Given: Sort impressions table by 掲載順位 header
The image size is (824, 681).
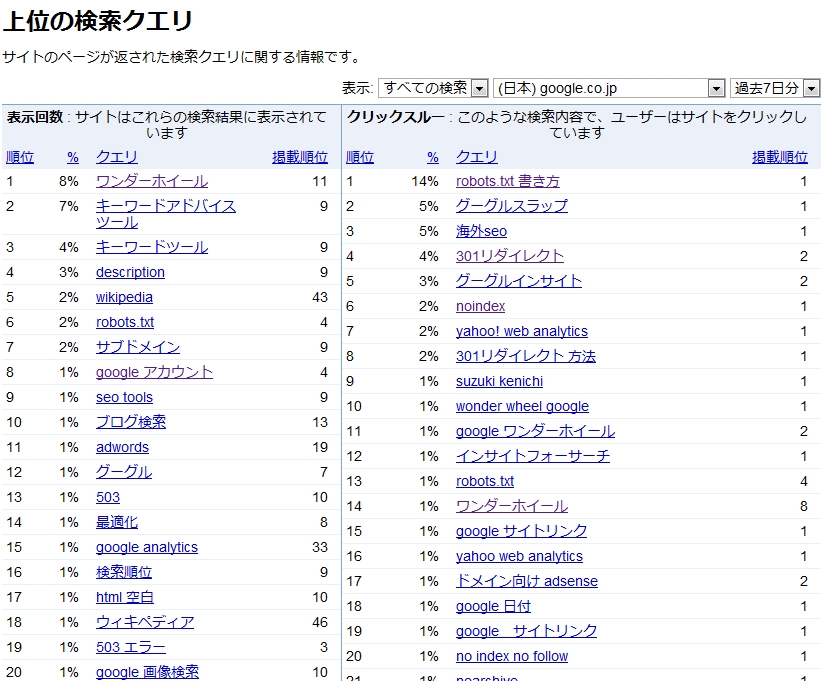Looking at the screenshot, I should tap(300, 157).
